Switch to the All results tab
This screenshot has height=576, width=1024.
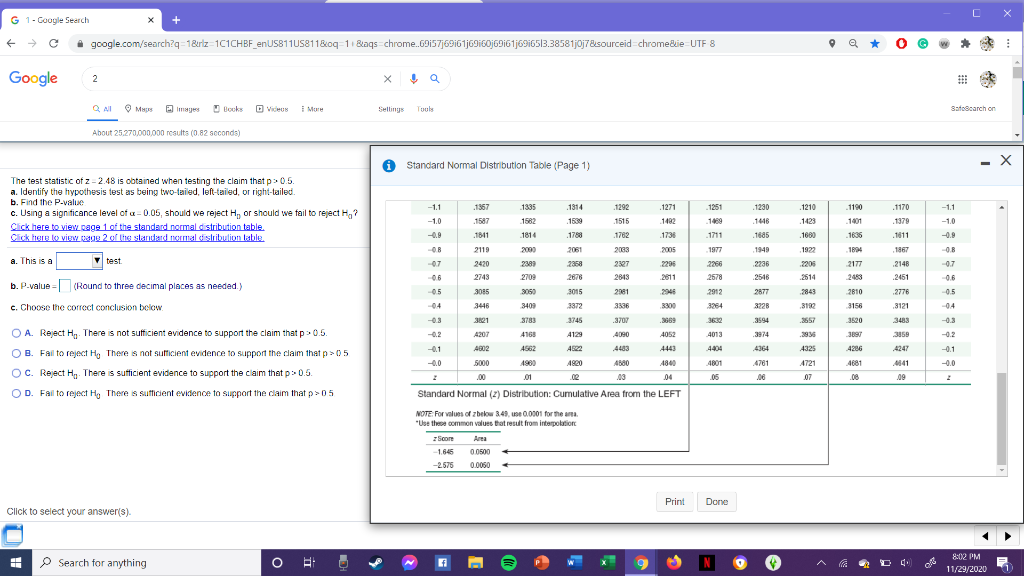[x=103, y=109]
